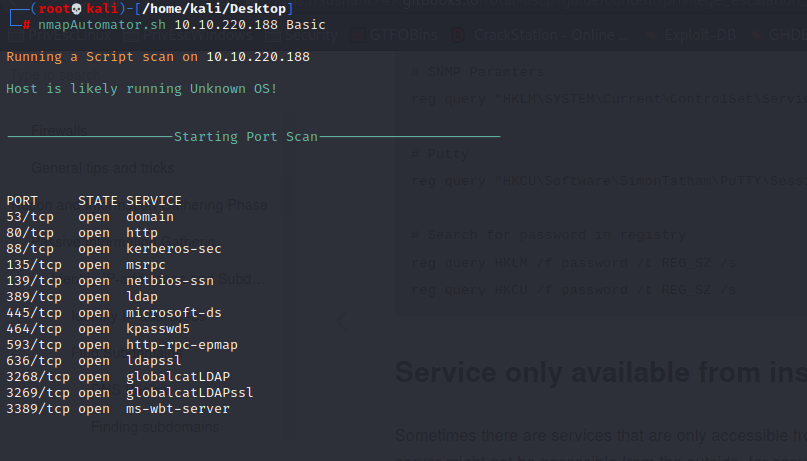Click the 593/tcp port entry
Screen dimensions: 807x461
coord(34,345)
